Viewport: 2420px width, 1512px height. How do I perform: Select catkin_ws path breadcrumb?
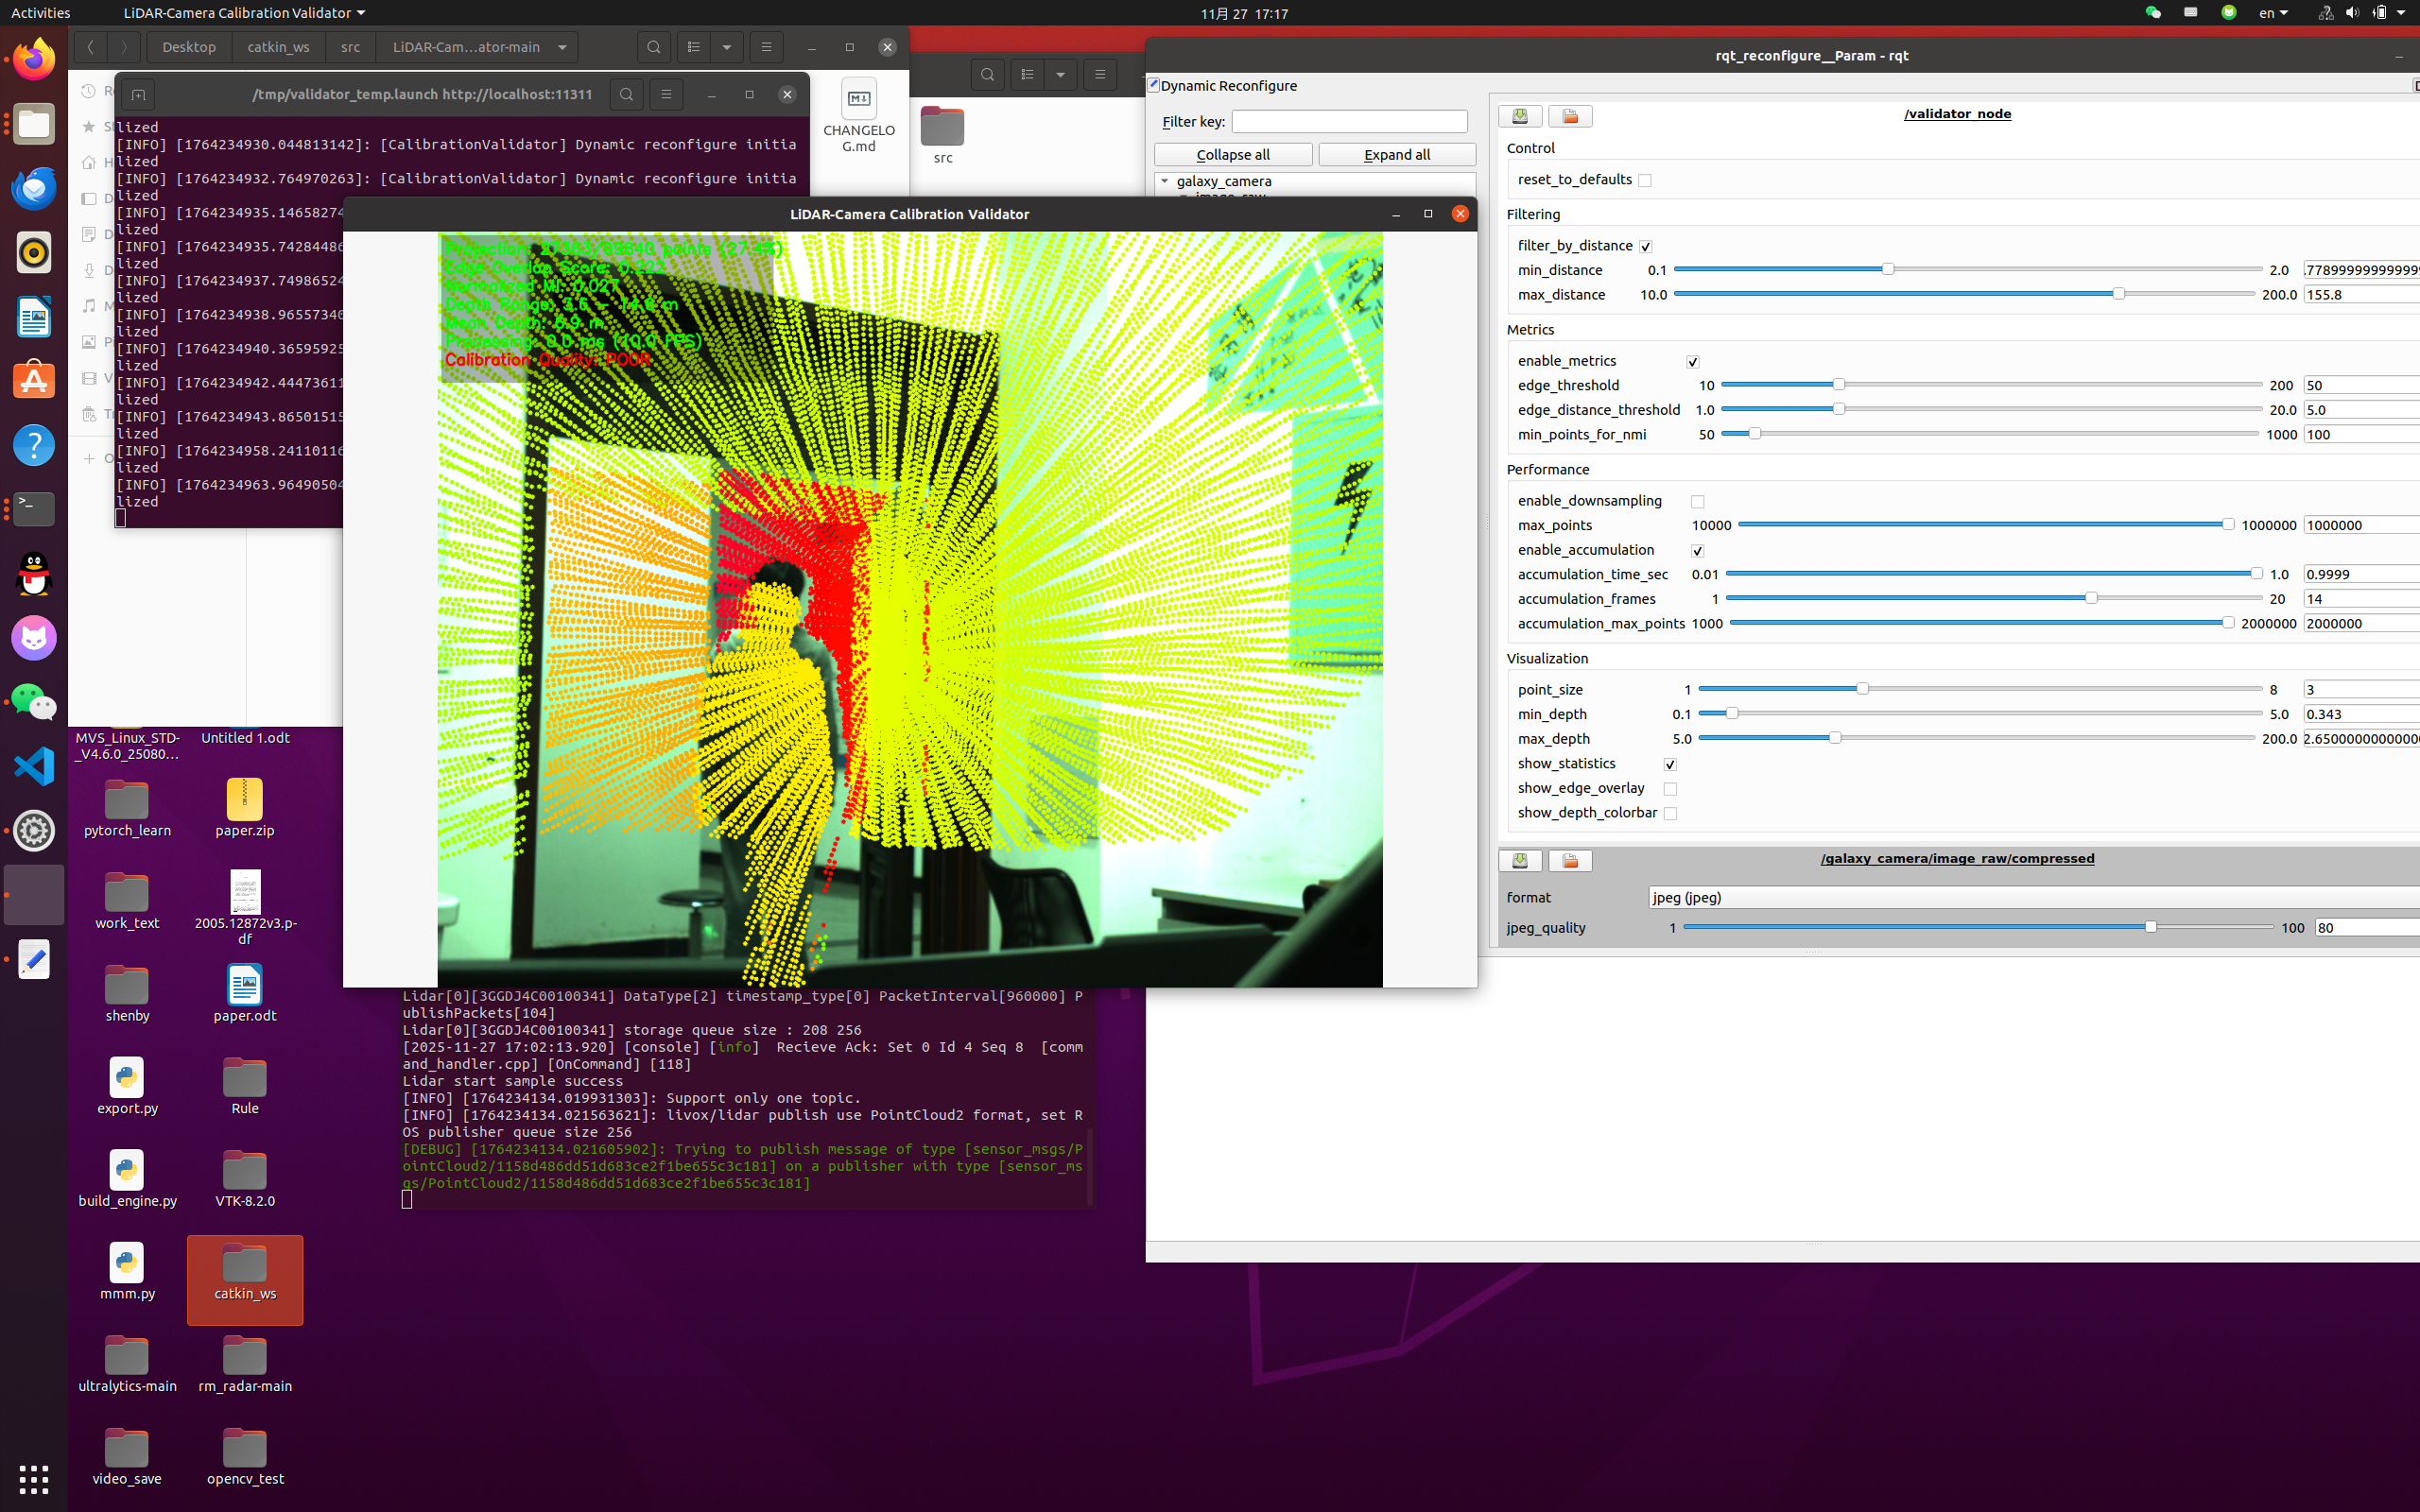pos(278,47)
